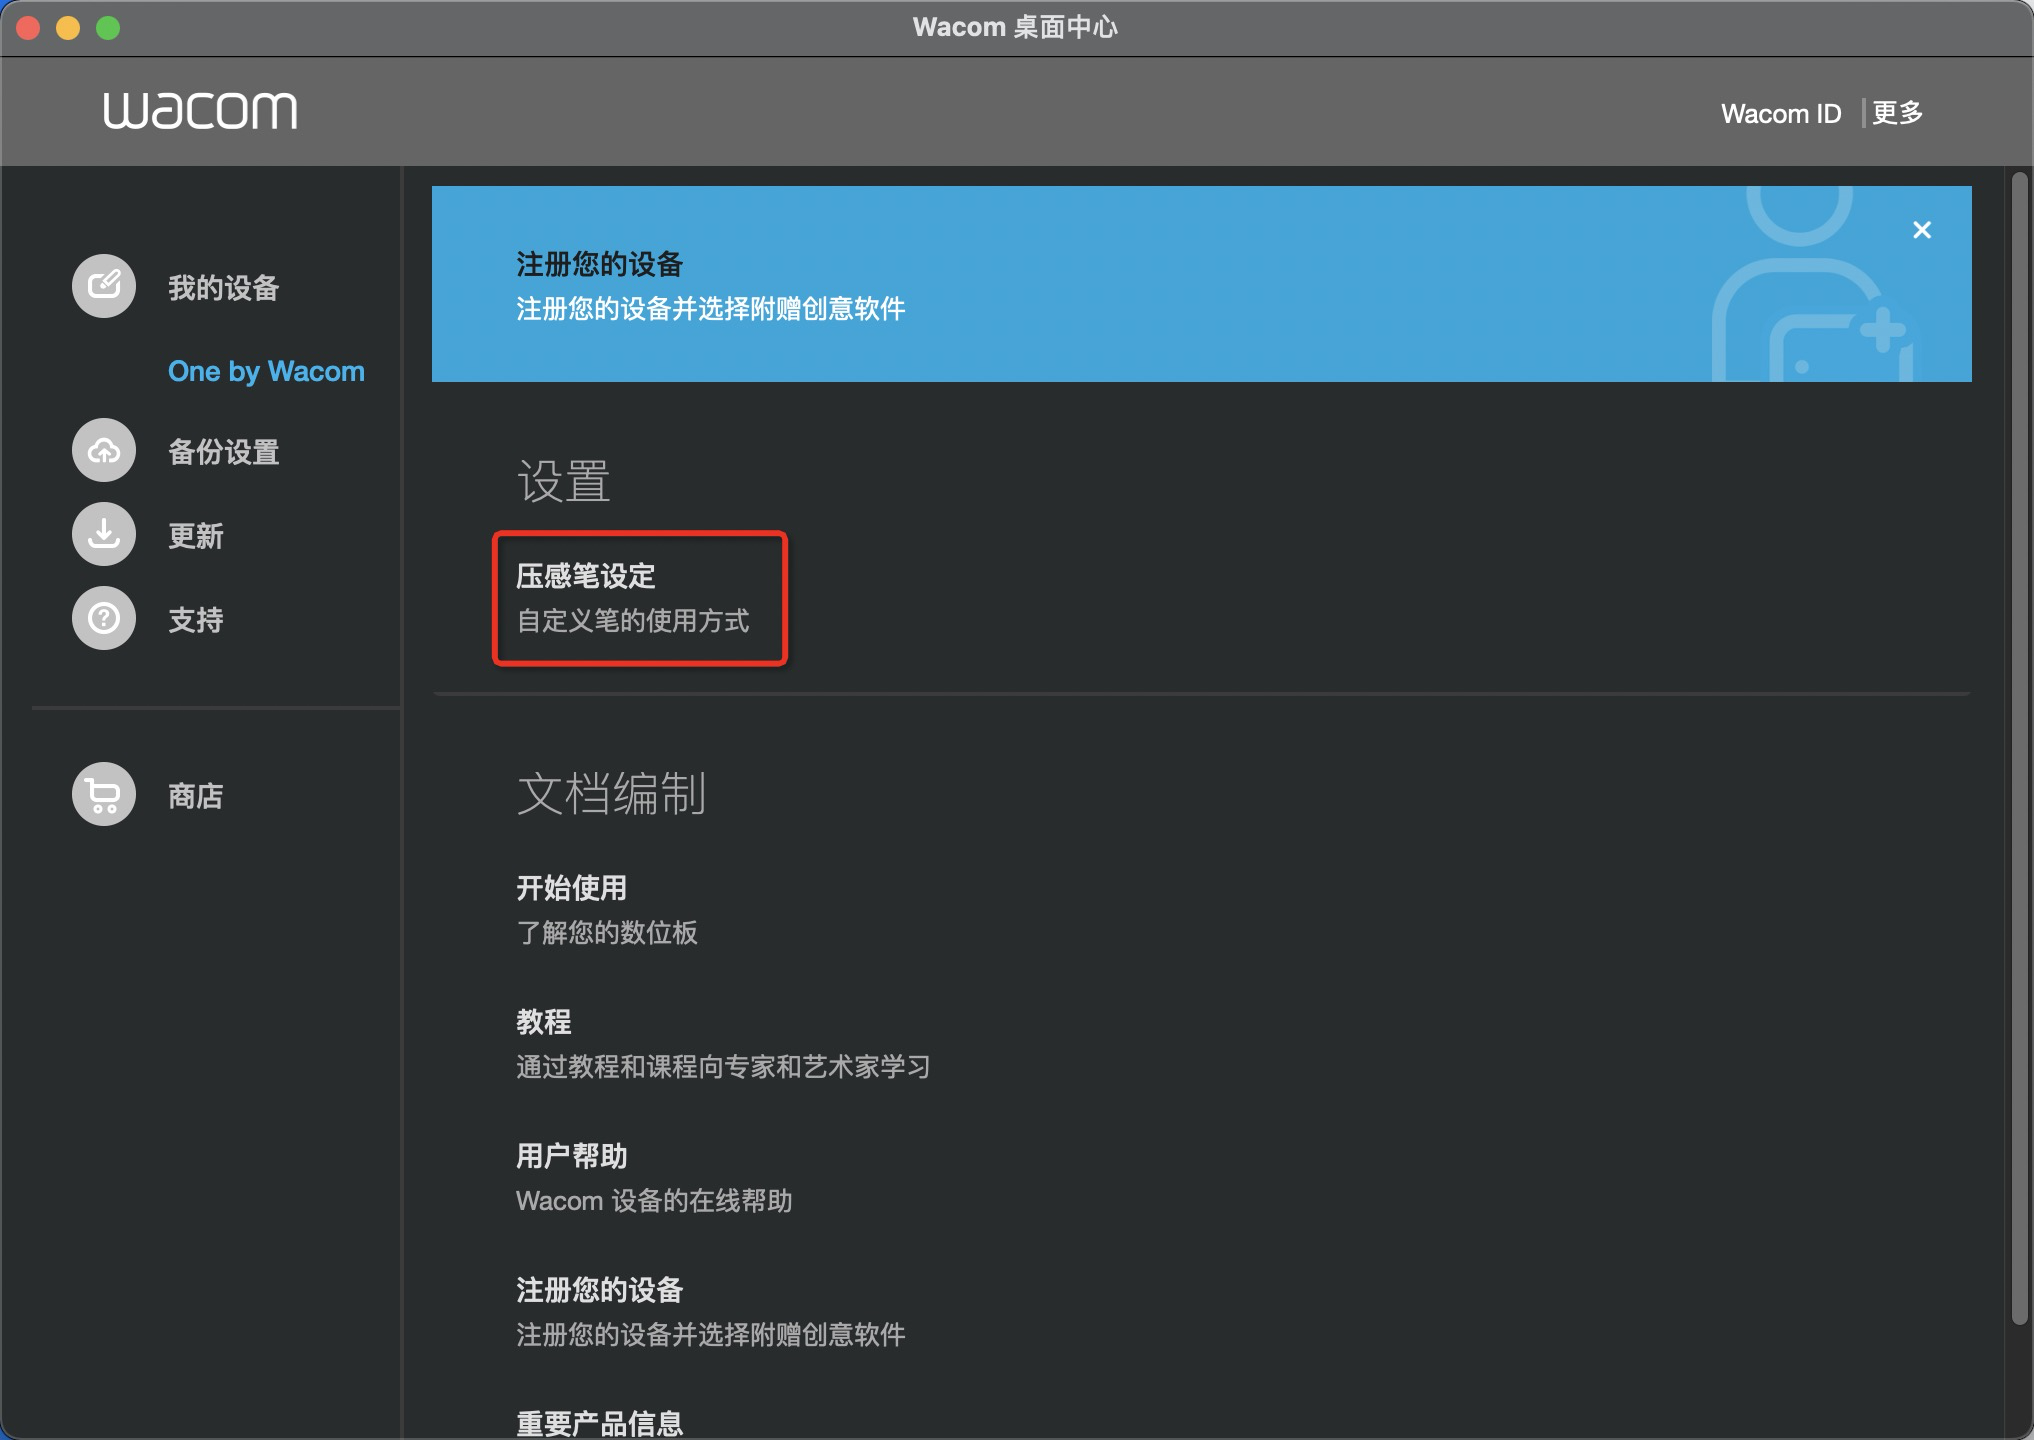Open 我的设备 sidebar label
2034x1440 pixels.
tap(223, 288)
